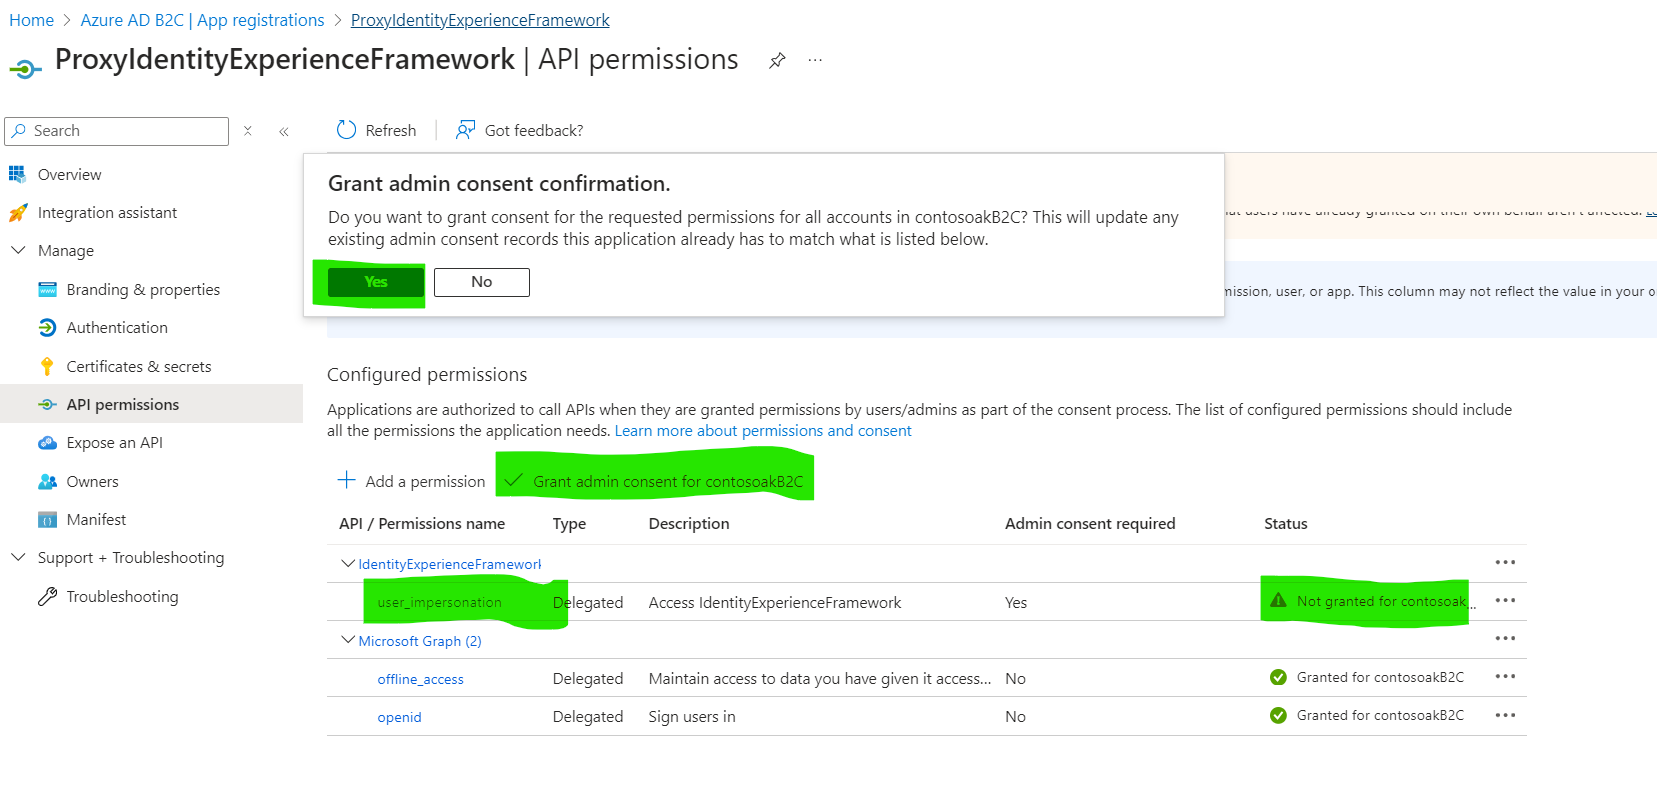This screenshot has width=1657, height=786.
Task: Open 'Learn more about permissions and consent'
Action: (x=763, y=430)
